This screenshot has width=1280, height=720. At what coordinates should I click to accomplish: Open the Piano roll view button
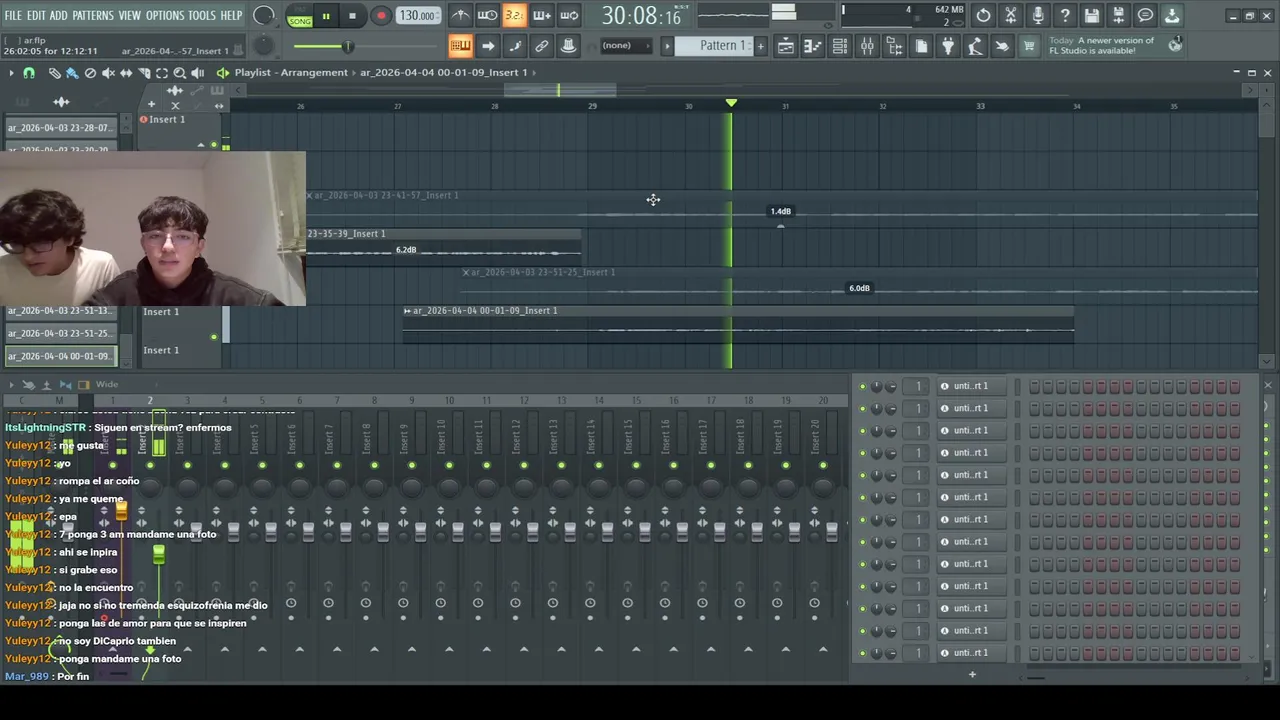[x=813, y=46]
